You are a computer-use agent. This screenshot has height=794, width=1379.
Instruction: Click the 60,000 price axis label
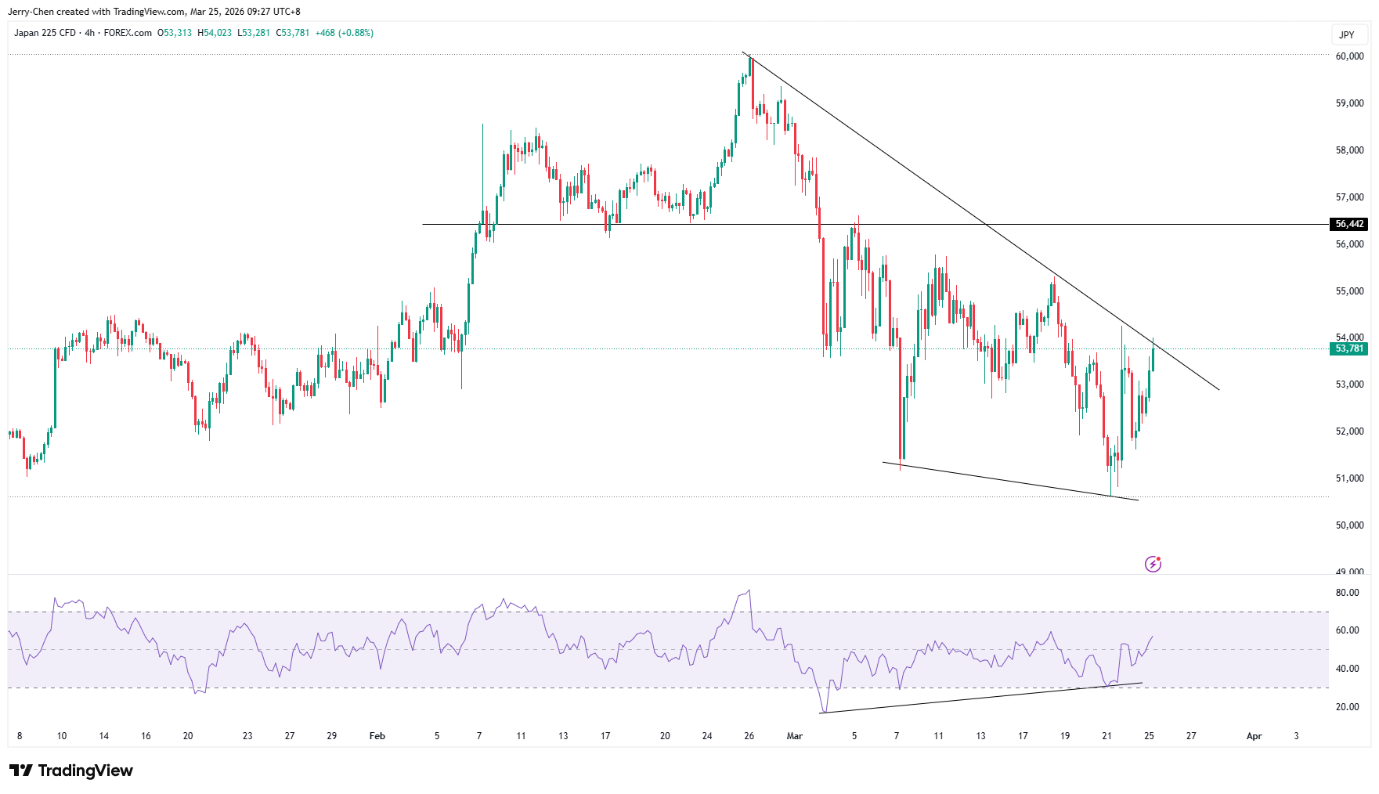1348,56
